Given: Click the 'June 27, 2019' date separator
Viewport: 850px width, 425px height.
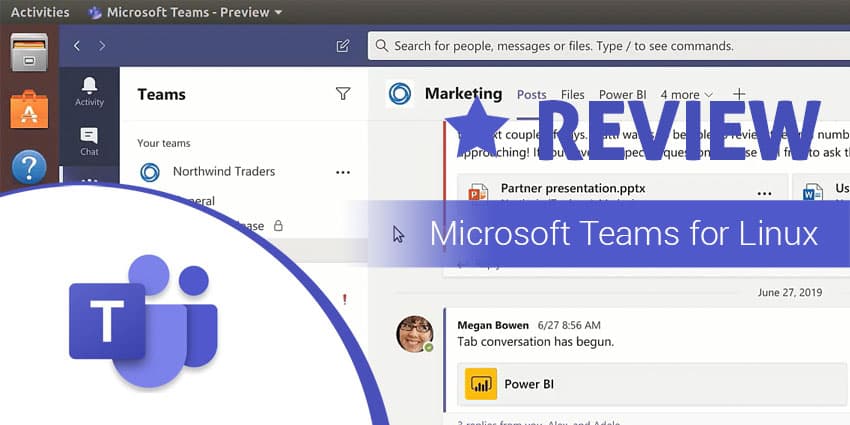Looking at the screenshot, I should tap(790, 293).
